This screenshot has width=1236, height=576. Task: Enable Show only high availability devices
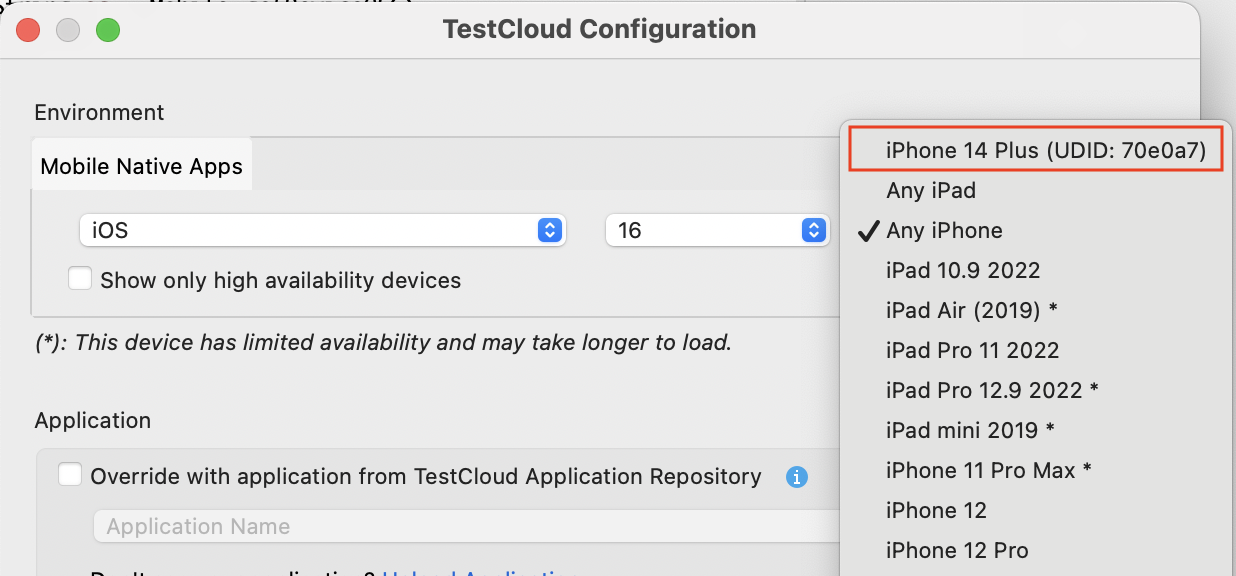(x=80, y=279)
